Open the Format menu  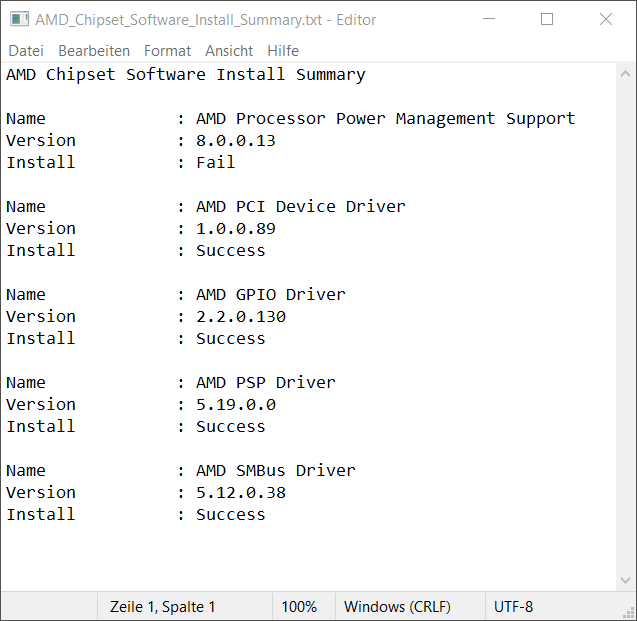coord(167,50)
